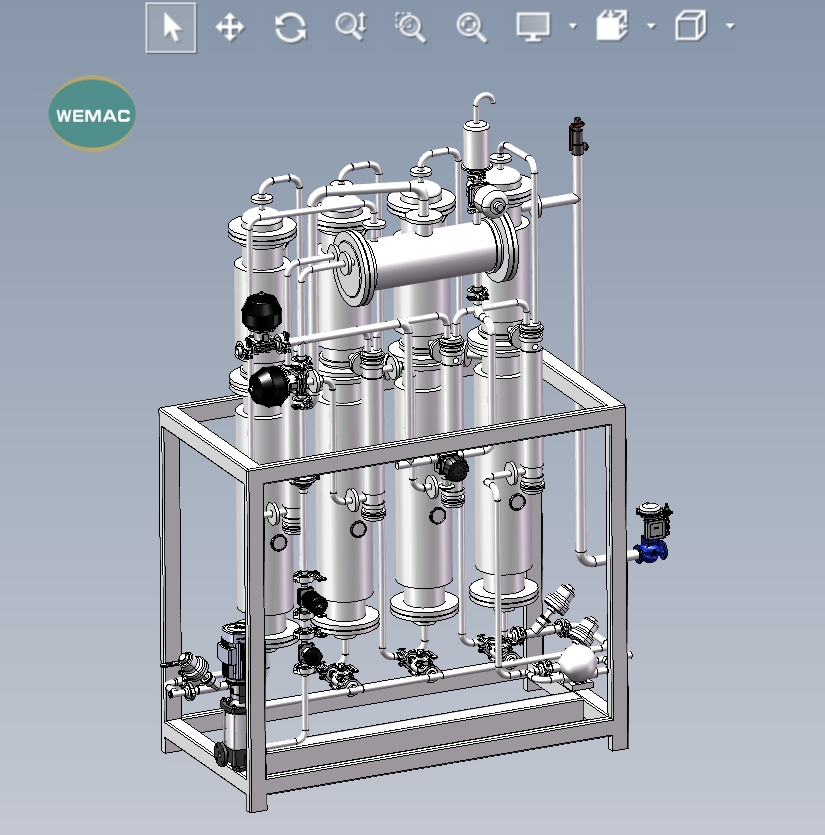Click the full screen monitor icon
Screen dimensions: 825x835
[x=532, y=28]
